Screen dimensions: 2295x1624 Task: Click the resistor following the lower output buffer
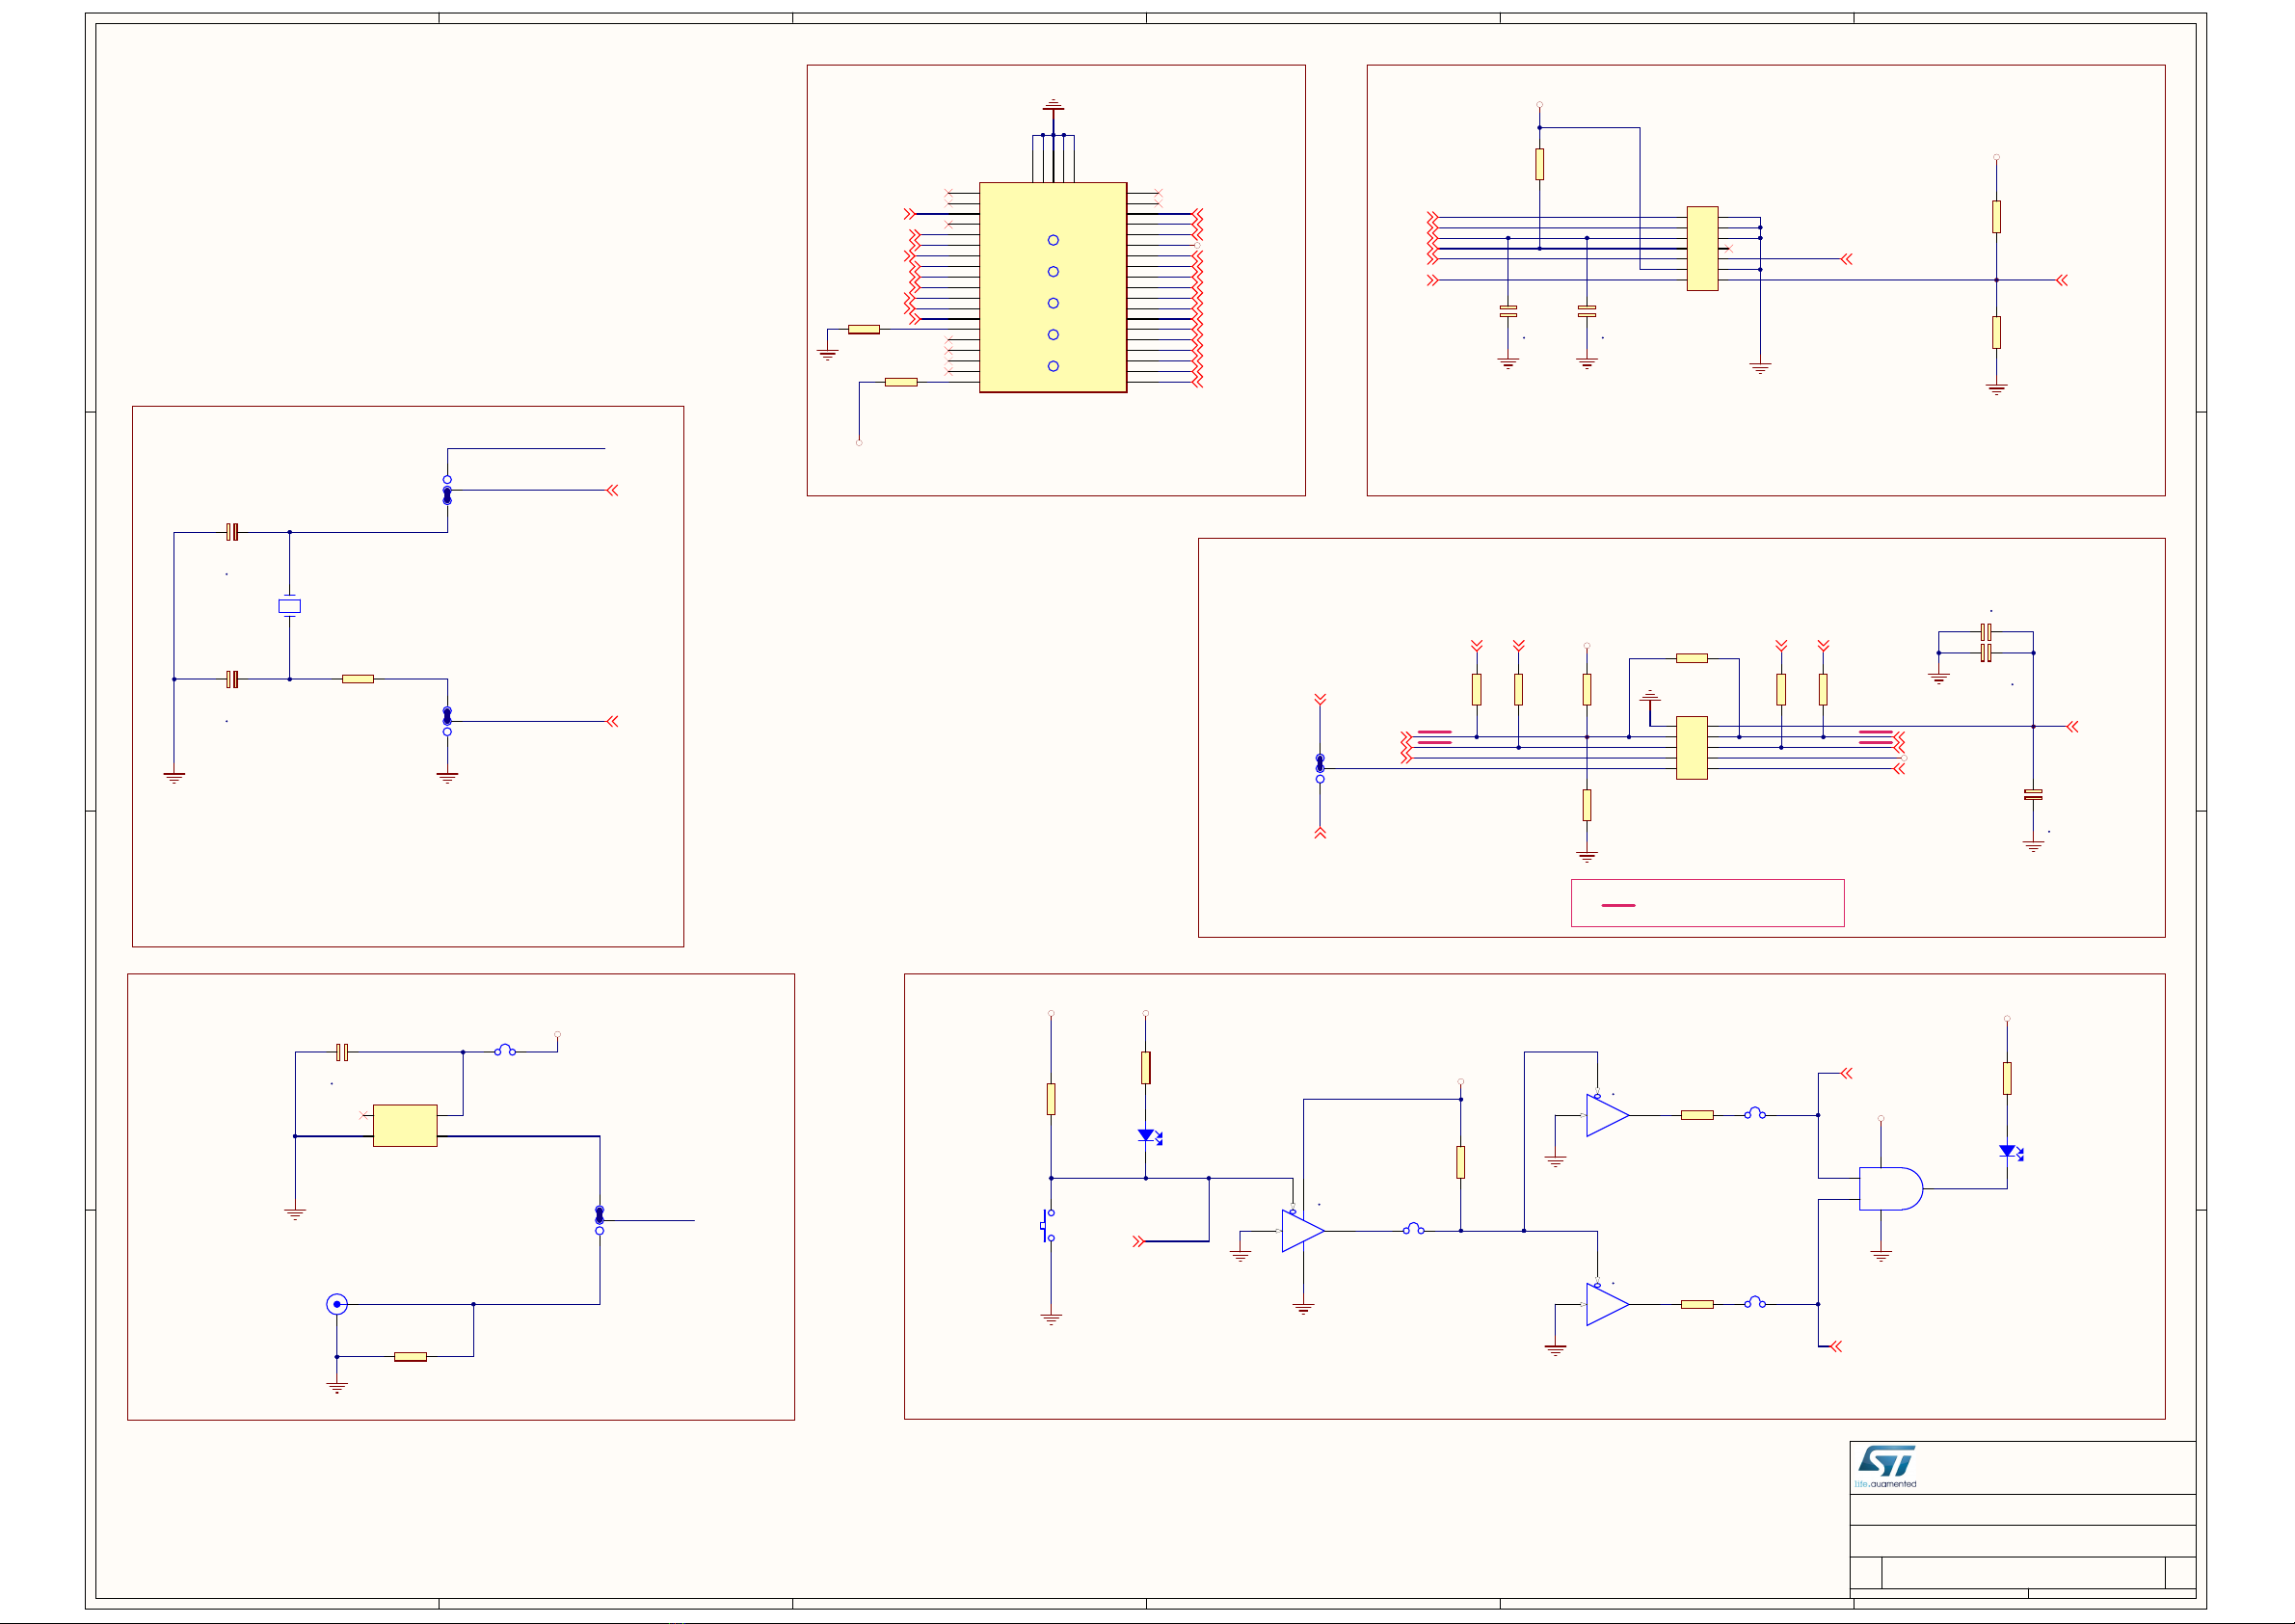click(x=1697, y=1304)
